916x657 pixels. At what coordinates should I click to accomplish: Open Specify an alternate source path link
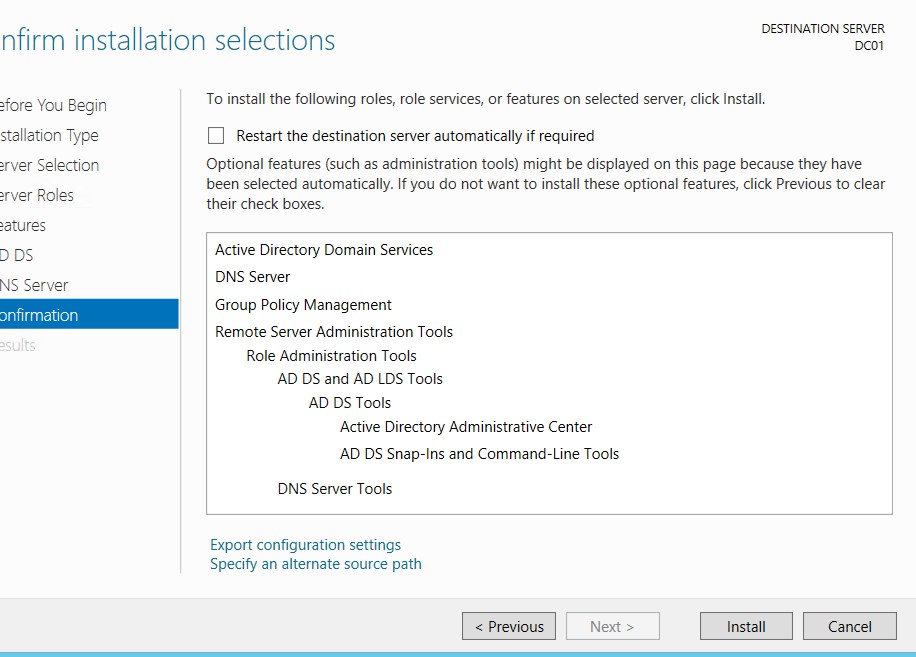pos(315,564)
